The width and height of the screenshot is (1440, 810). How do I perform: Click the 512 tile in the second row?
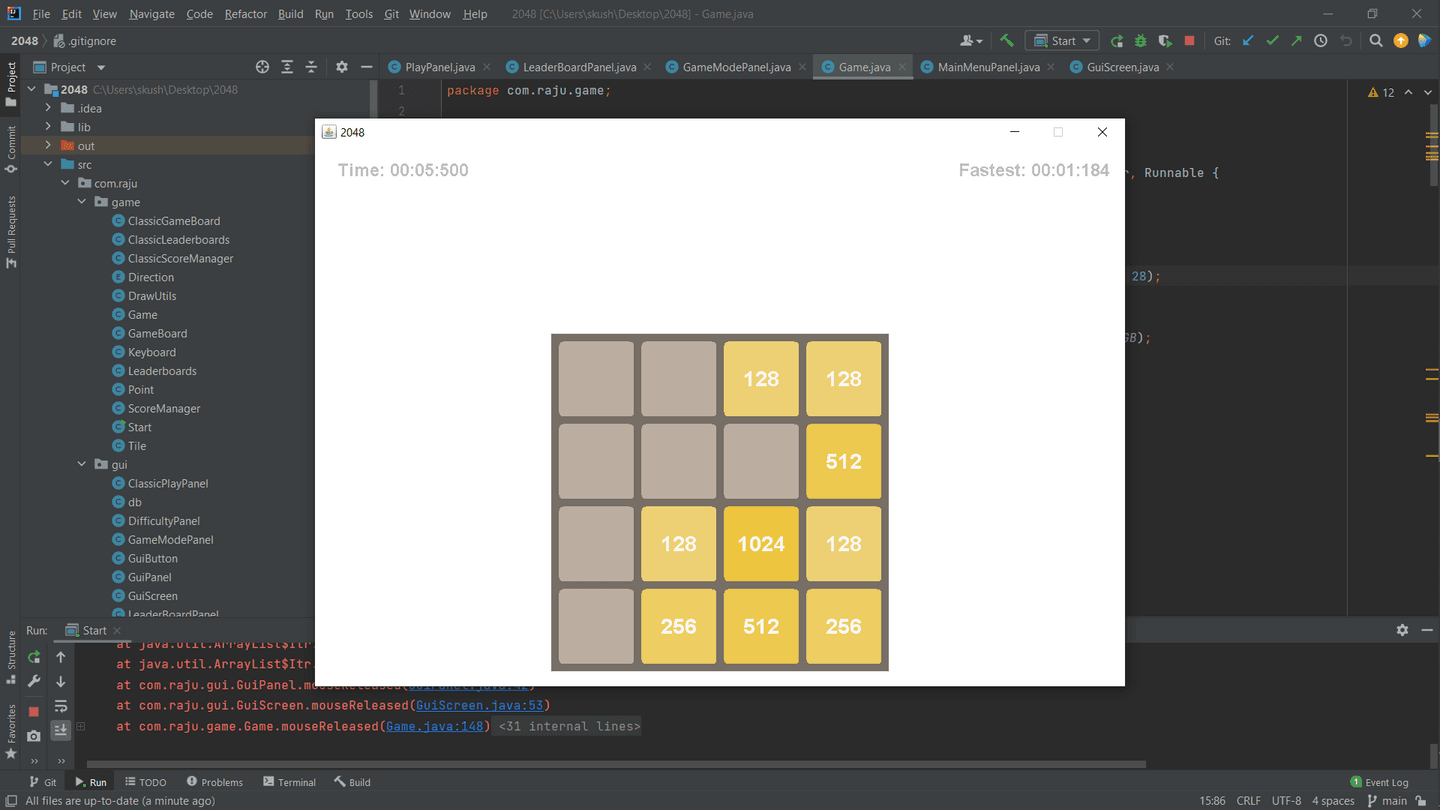click(843, 461)
